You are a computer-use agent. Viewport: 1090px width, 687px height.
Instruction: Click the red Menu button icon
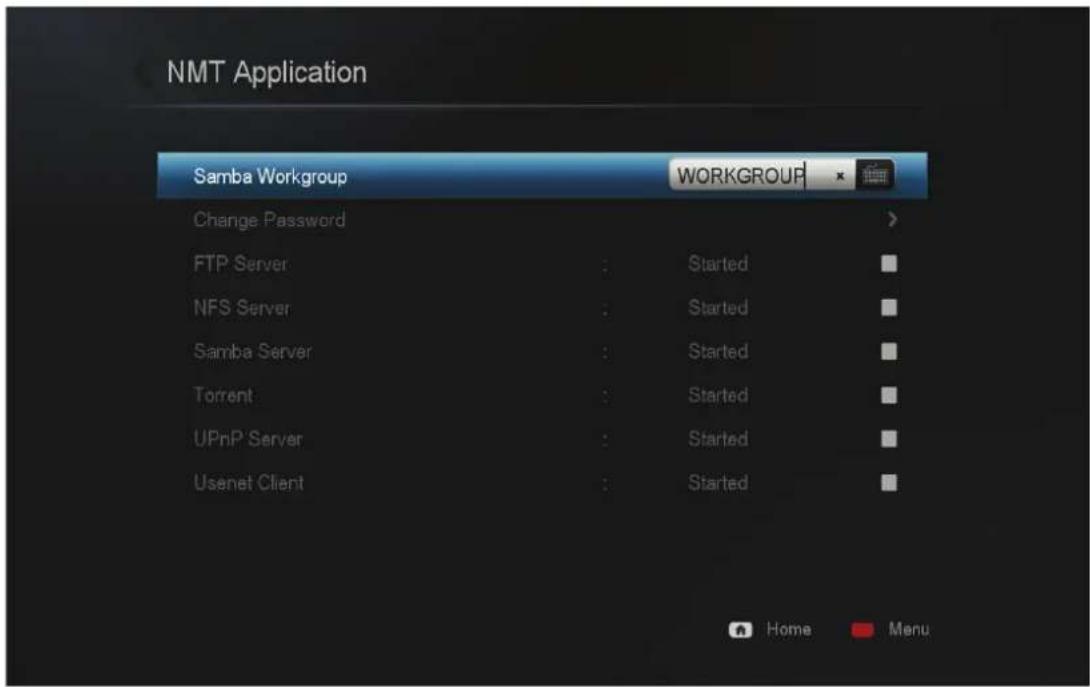click(863, 630)
